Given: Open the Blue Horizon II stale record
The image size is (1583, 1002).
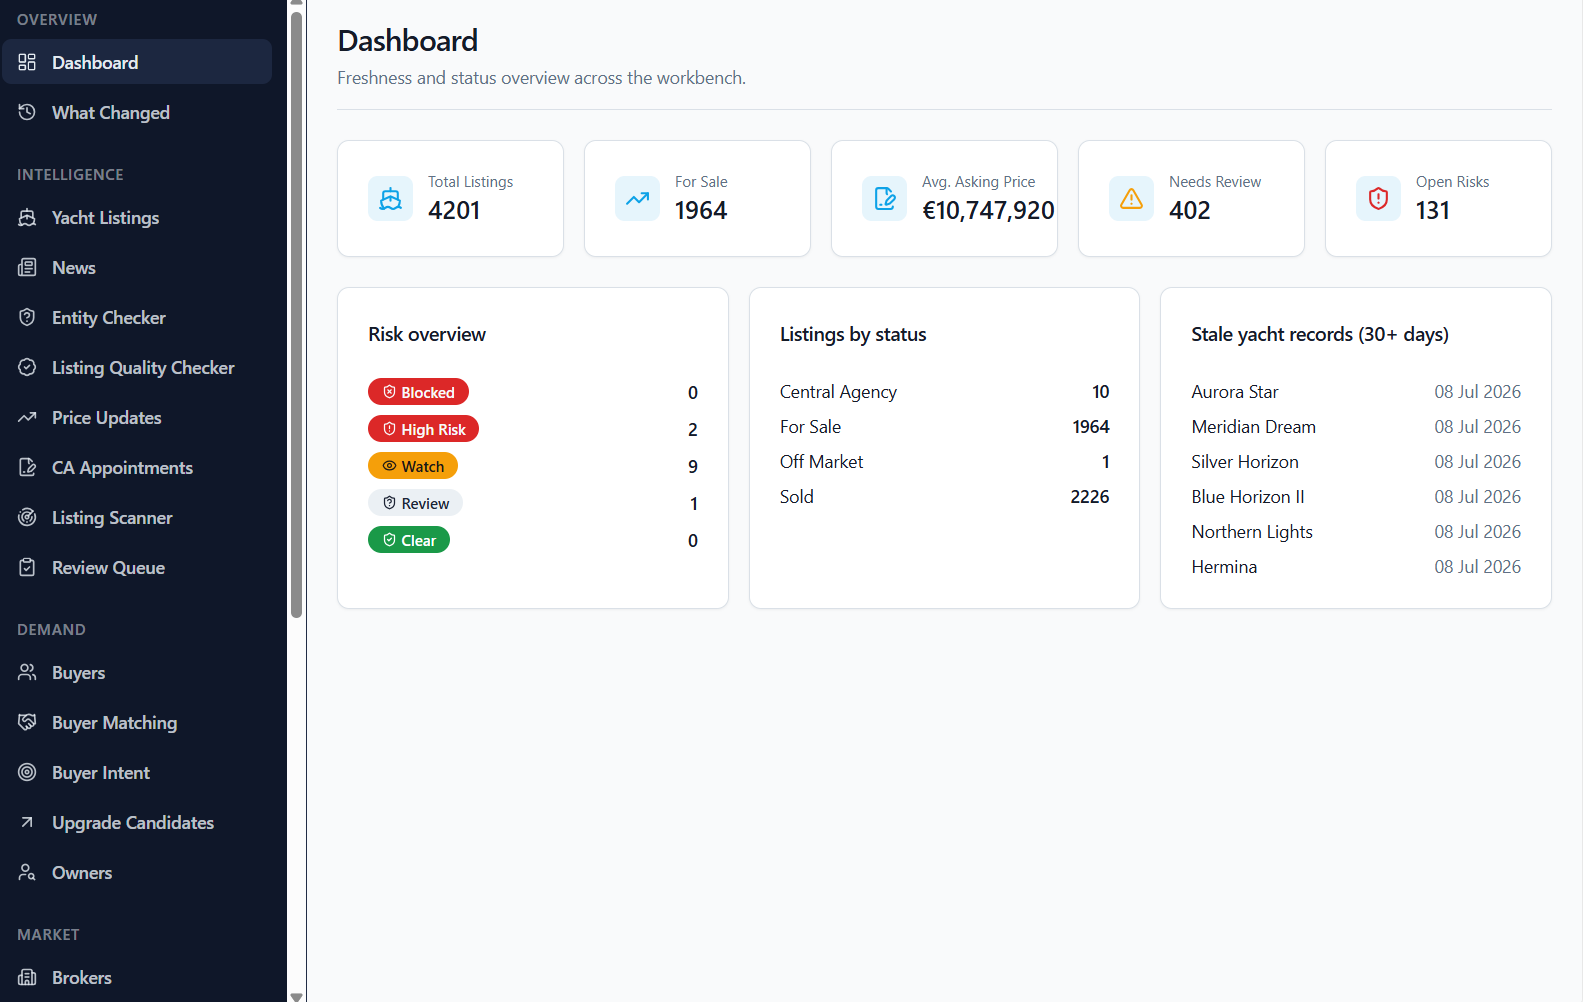Looking at the screenshot, I should click(1356, 497).
